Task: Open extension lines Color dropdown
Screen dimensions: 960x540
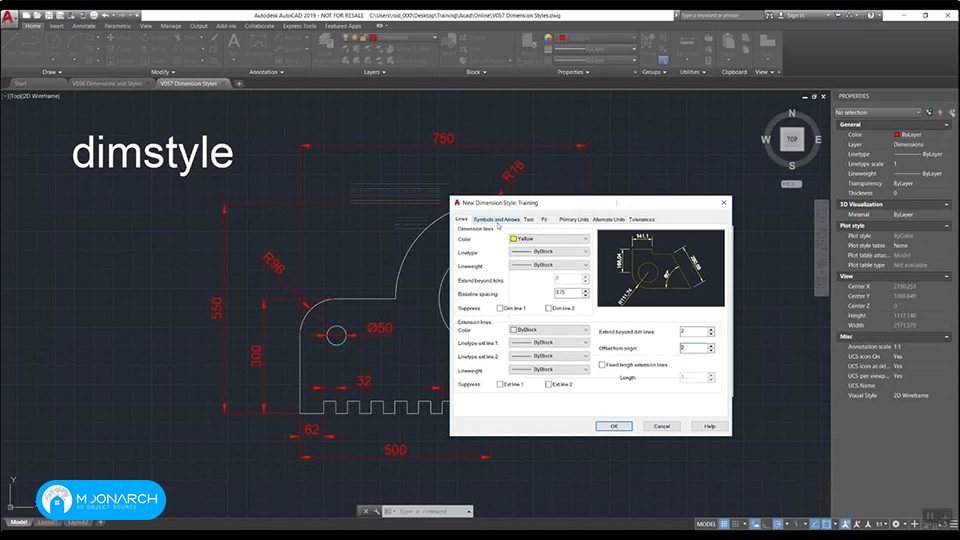Action: [x=549, y=329]
